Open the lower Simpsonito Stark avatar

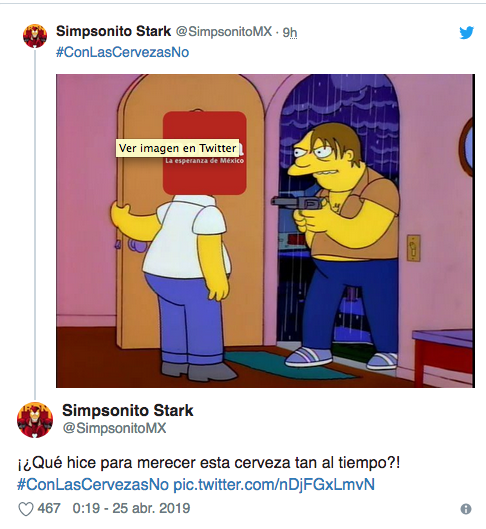point(35,420)
